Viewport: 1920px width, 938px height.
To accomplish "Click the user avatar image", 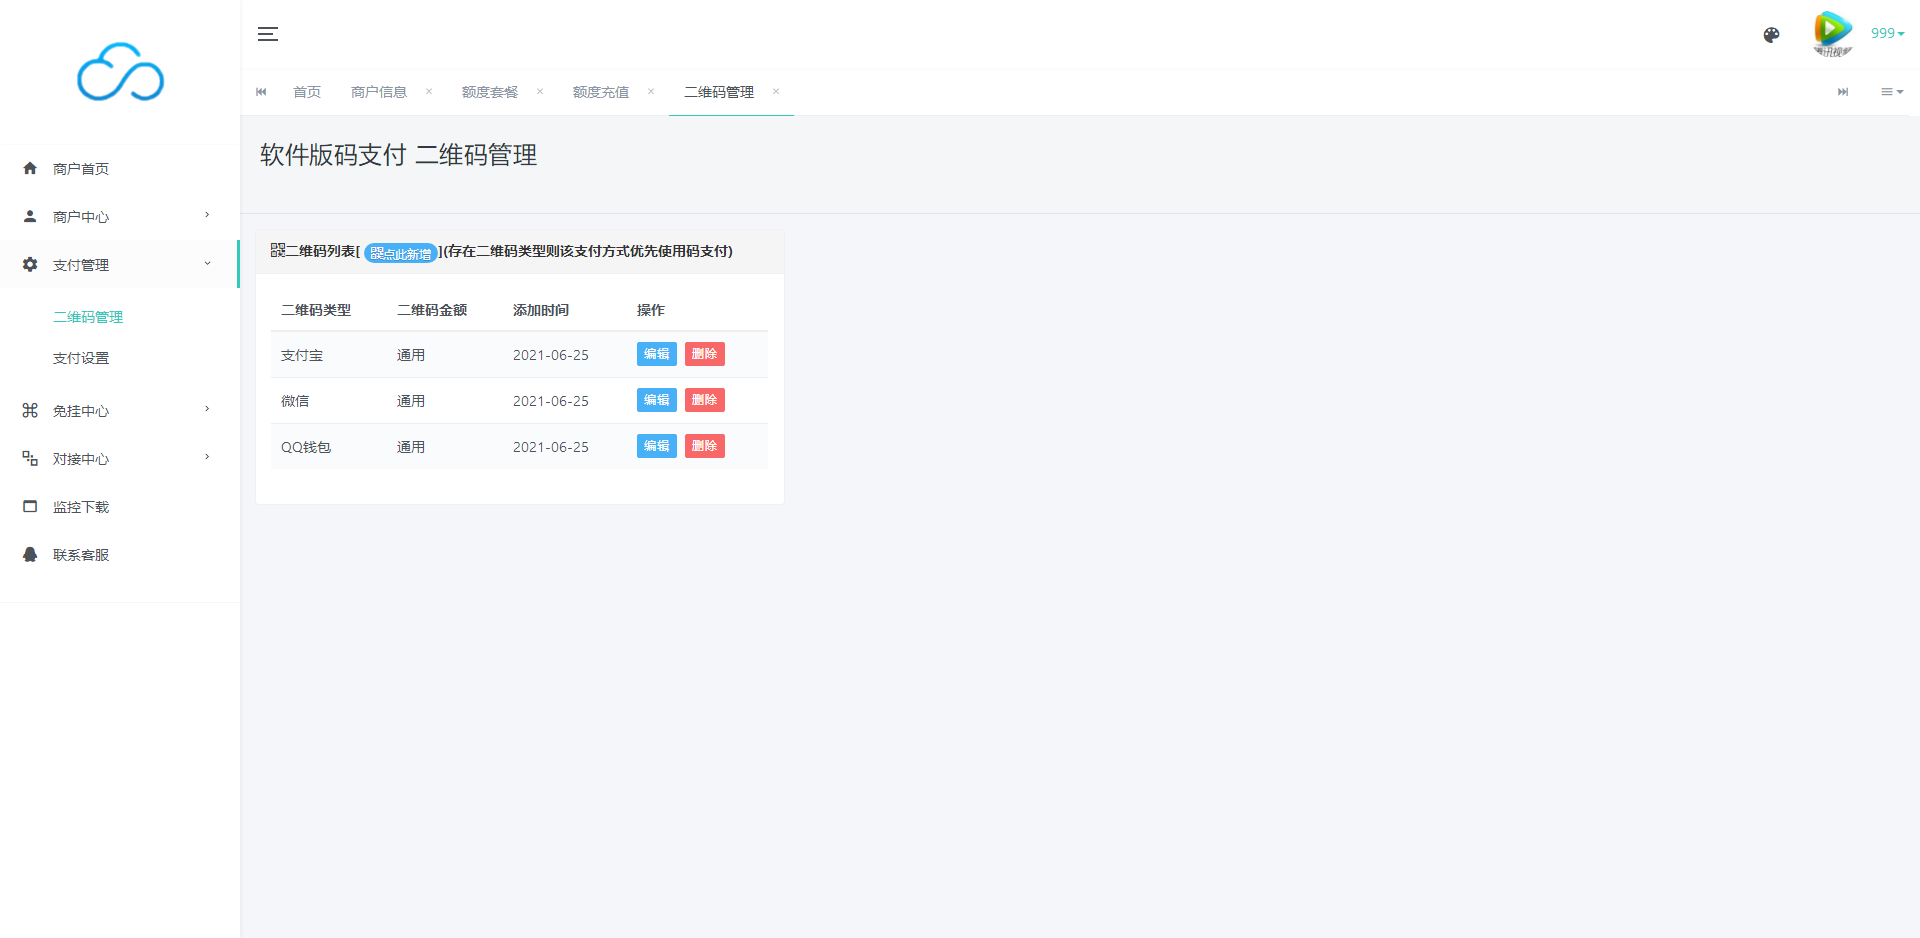I will 1832,34.
